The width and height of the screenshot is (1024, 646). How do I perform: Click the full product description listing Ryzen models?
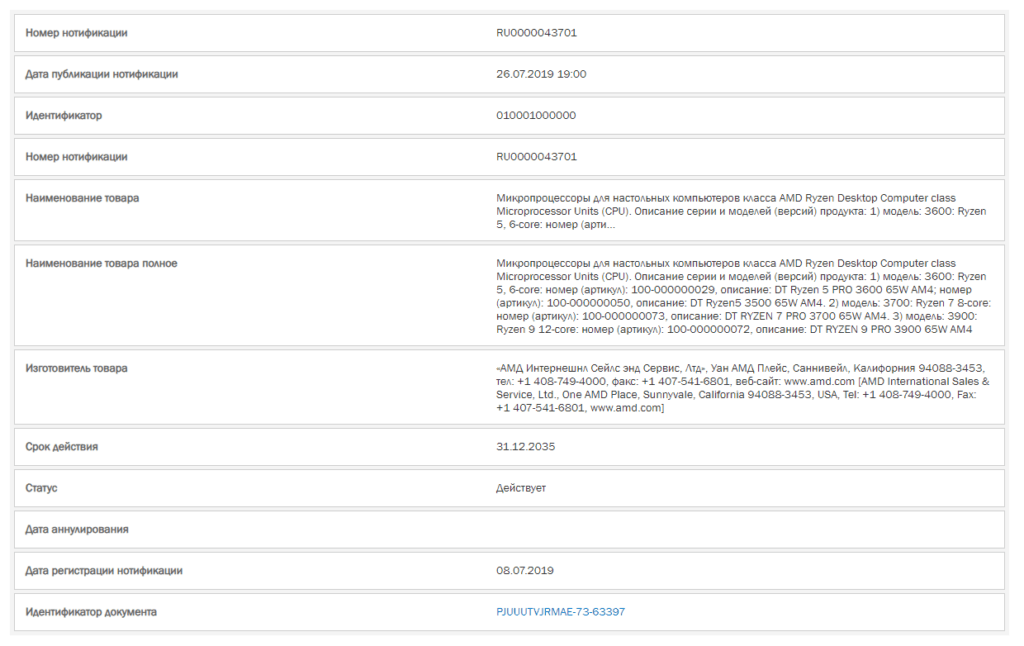coord(740,296)
